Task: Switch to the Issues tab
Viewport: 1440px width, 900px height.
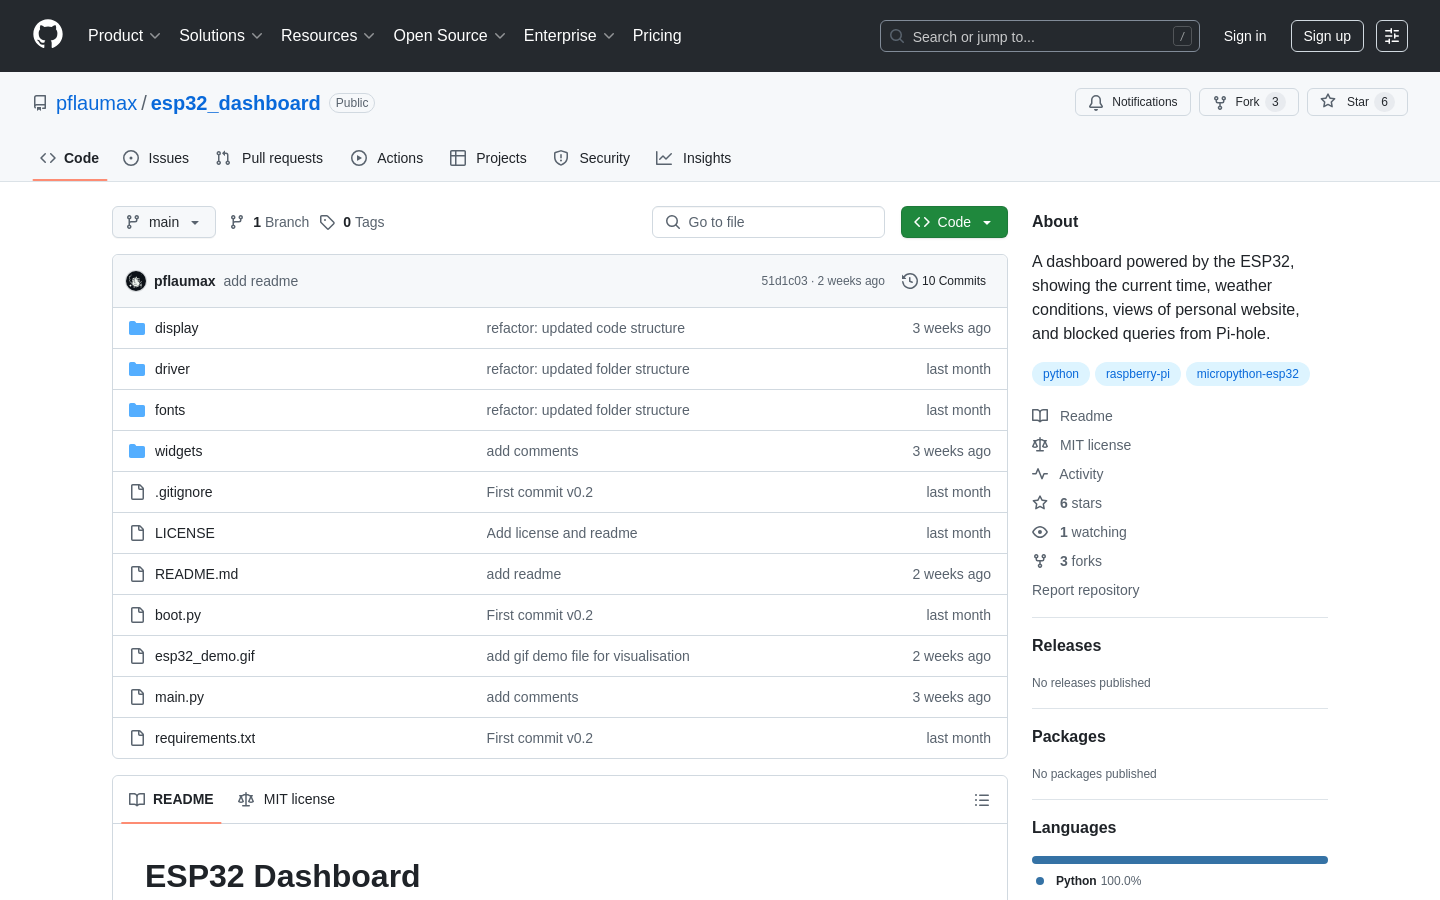Action: pos(156,158)
